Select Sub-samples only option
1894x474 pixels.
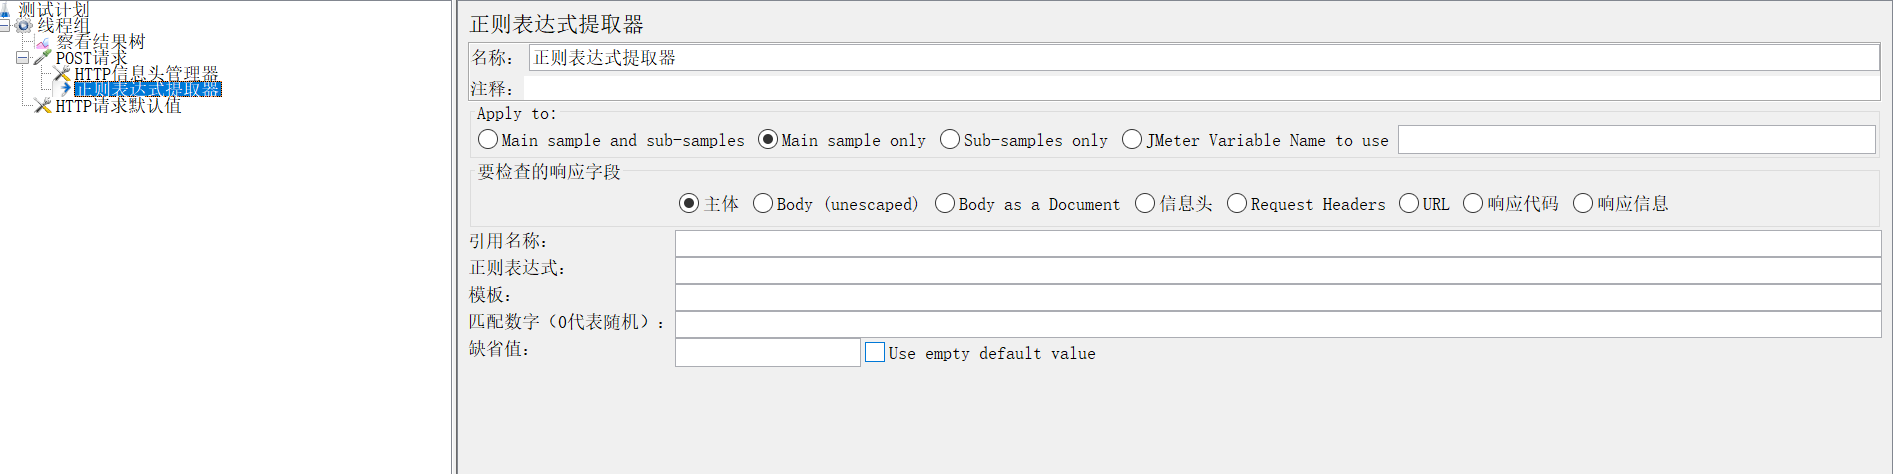point(1024,140)
